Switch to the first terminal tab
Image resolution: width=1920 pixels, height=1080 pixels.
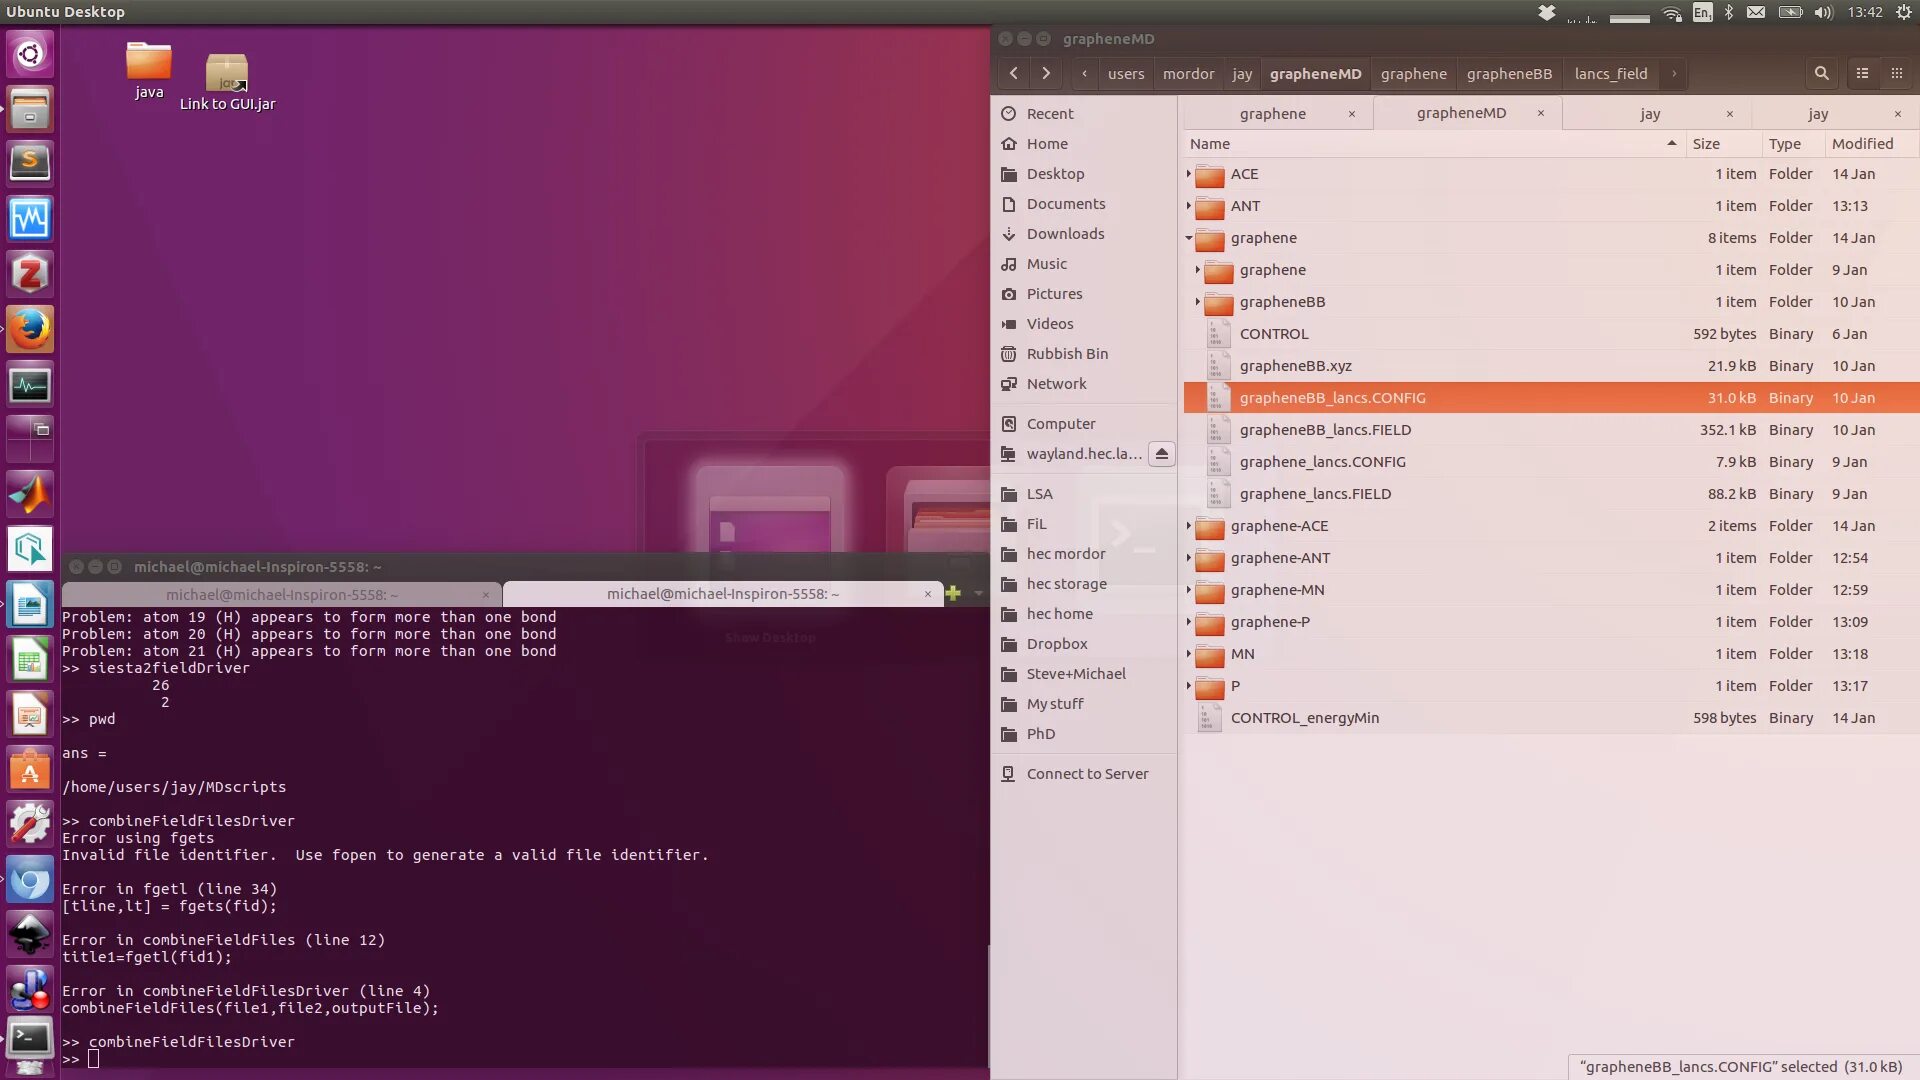click(281, 594)
